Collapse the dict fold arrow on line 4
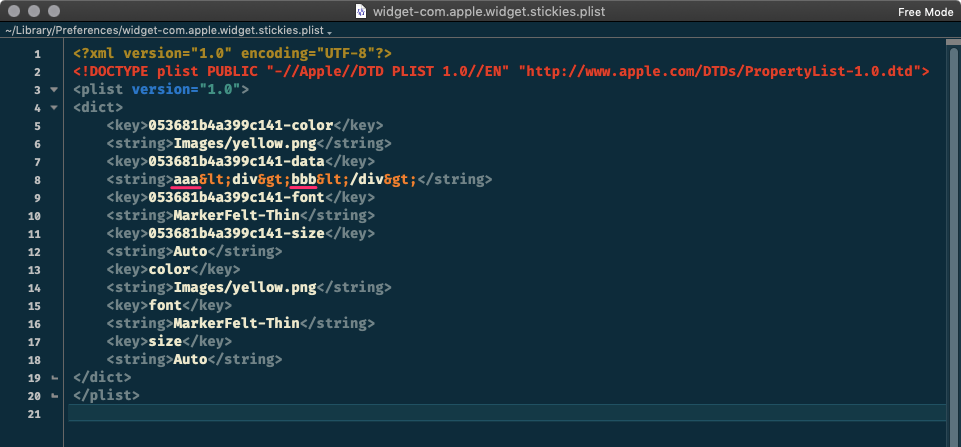 54,108
